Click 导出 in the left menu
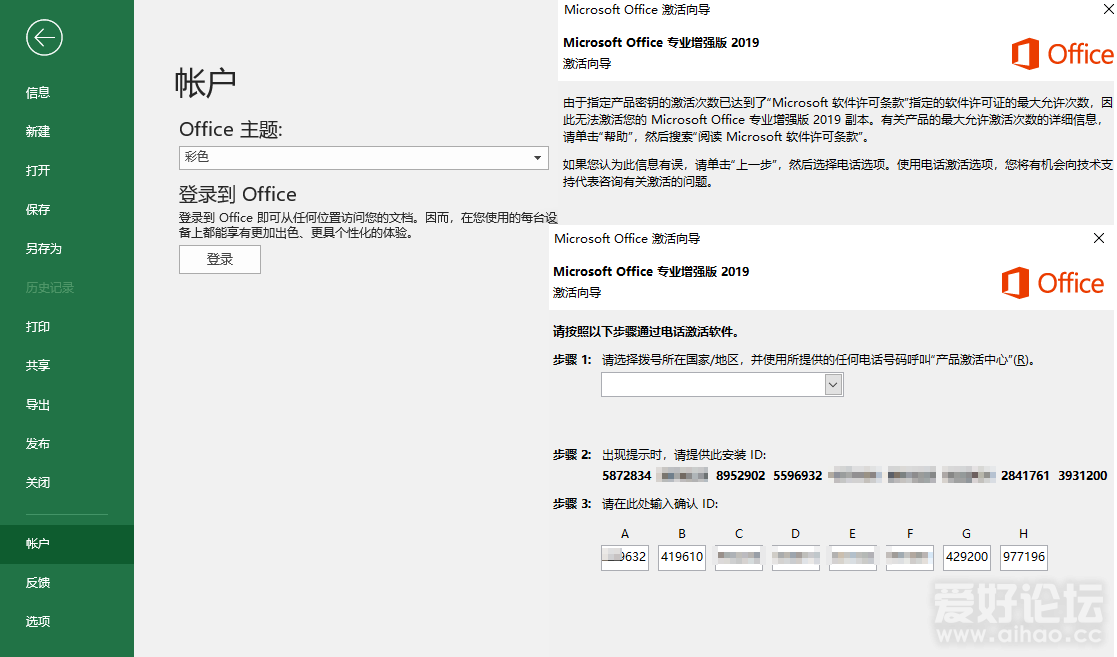1117x657 pixels. click(x=38, y=405)
